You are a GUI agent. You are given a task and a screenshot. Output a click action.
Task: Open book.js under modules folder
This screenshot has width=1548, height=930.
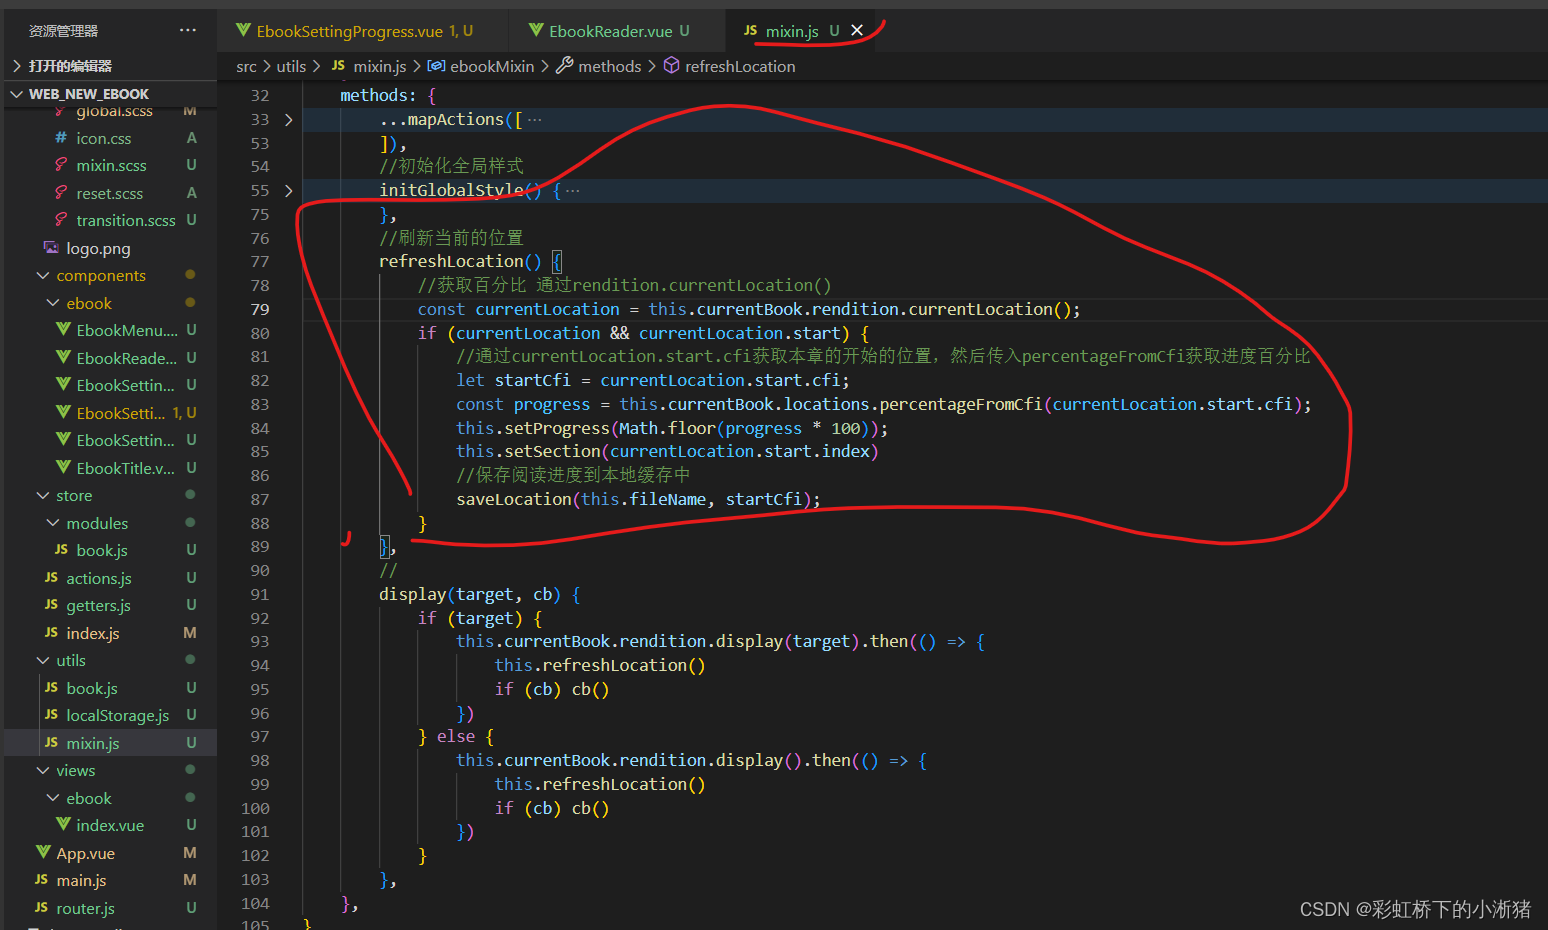(102, 551)
